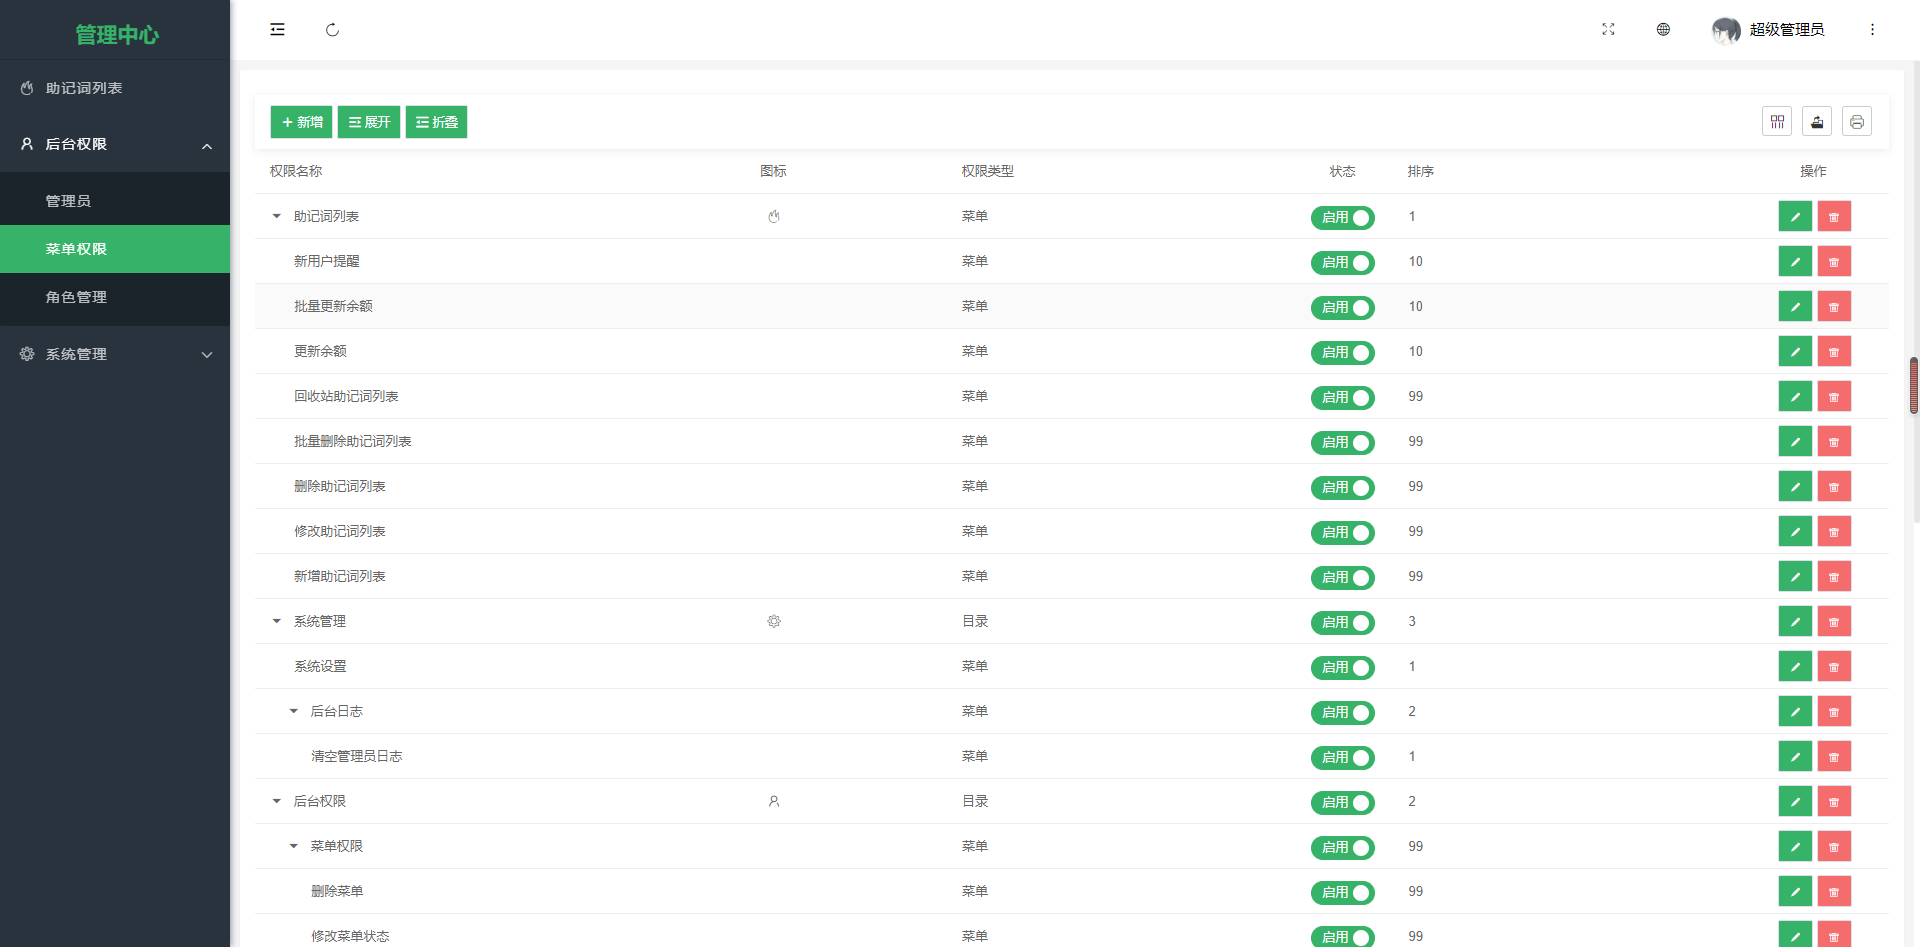Disable 系统管理 status switch
This screenshot has width=1920, height=947.
click(x=1343, y=622)
